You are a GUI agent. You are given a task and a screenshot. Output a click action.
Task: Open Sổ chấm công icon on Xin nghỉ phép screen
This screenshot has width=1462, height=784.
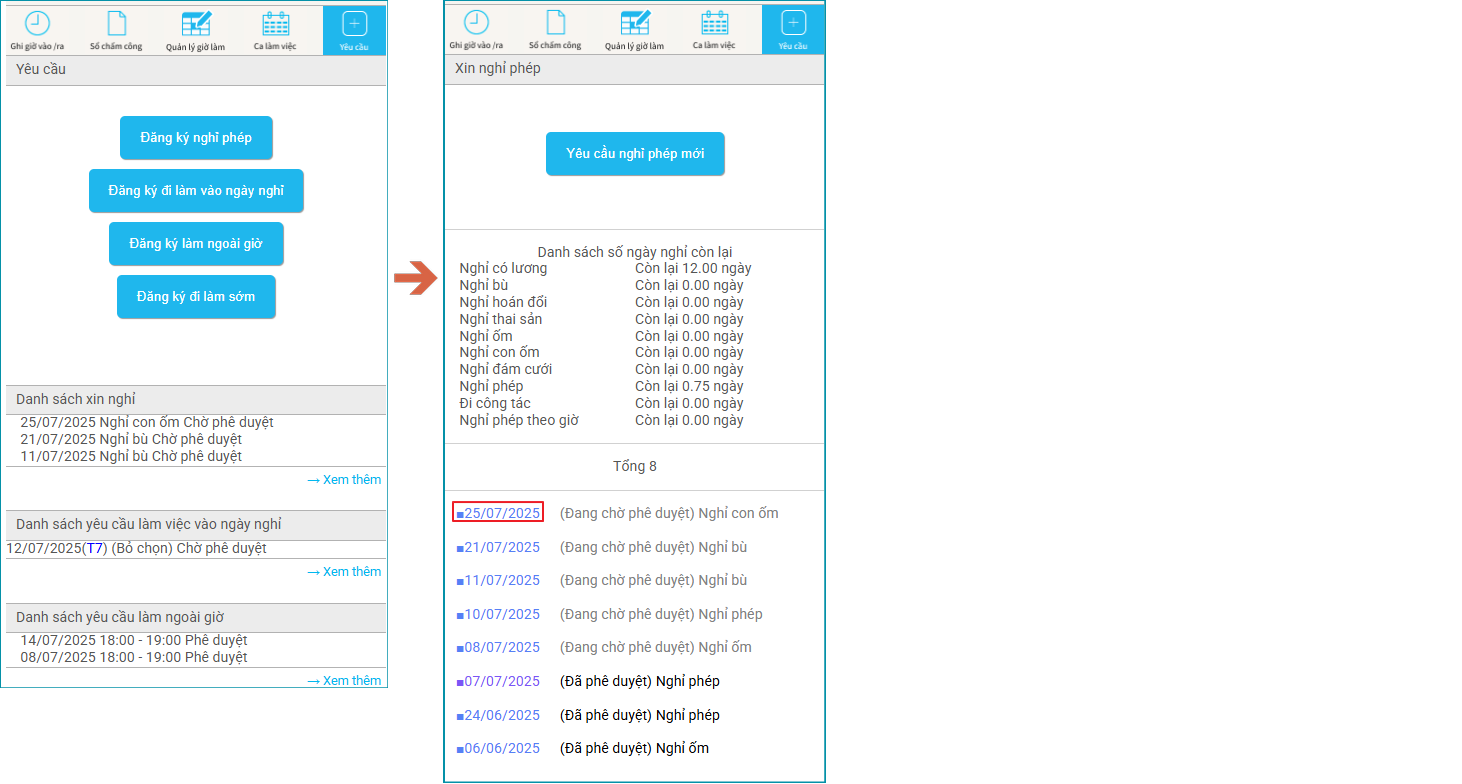point(555,24)
